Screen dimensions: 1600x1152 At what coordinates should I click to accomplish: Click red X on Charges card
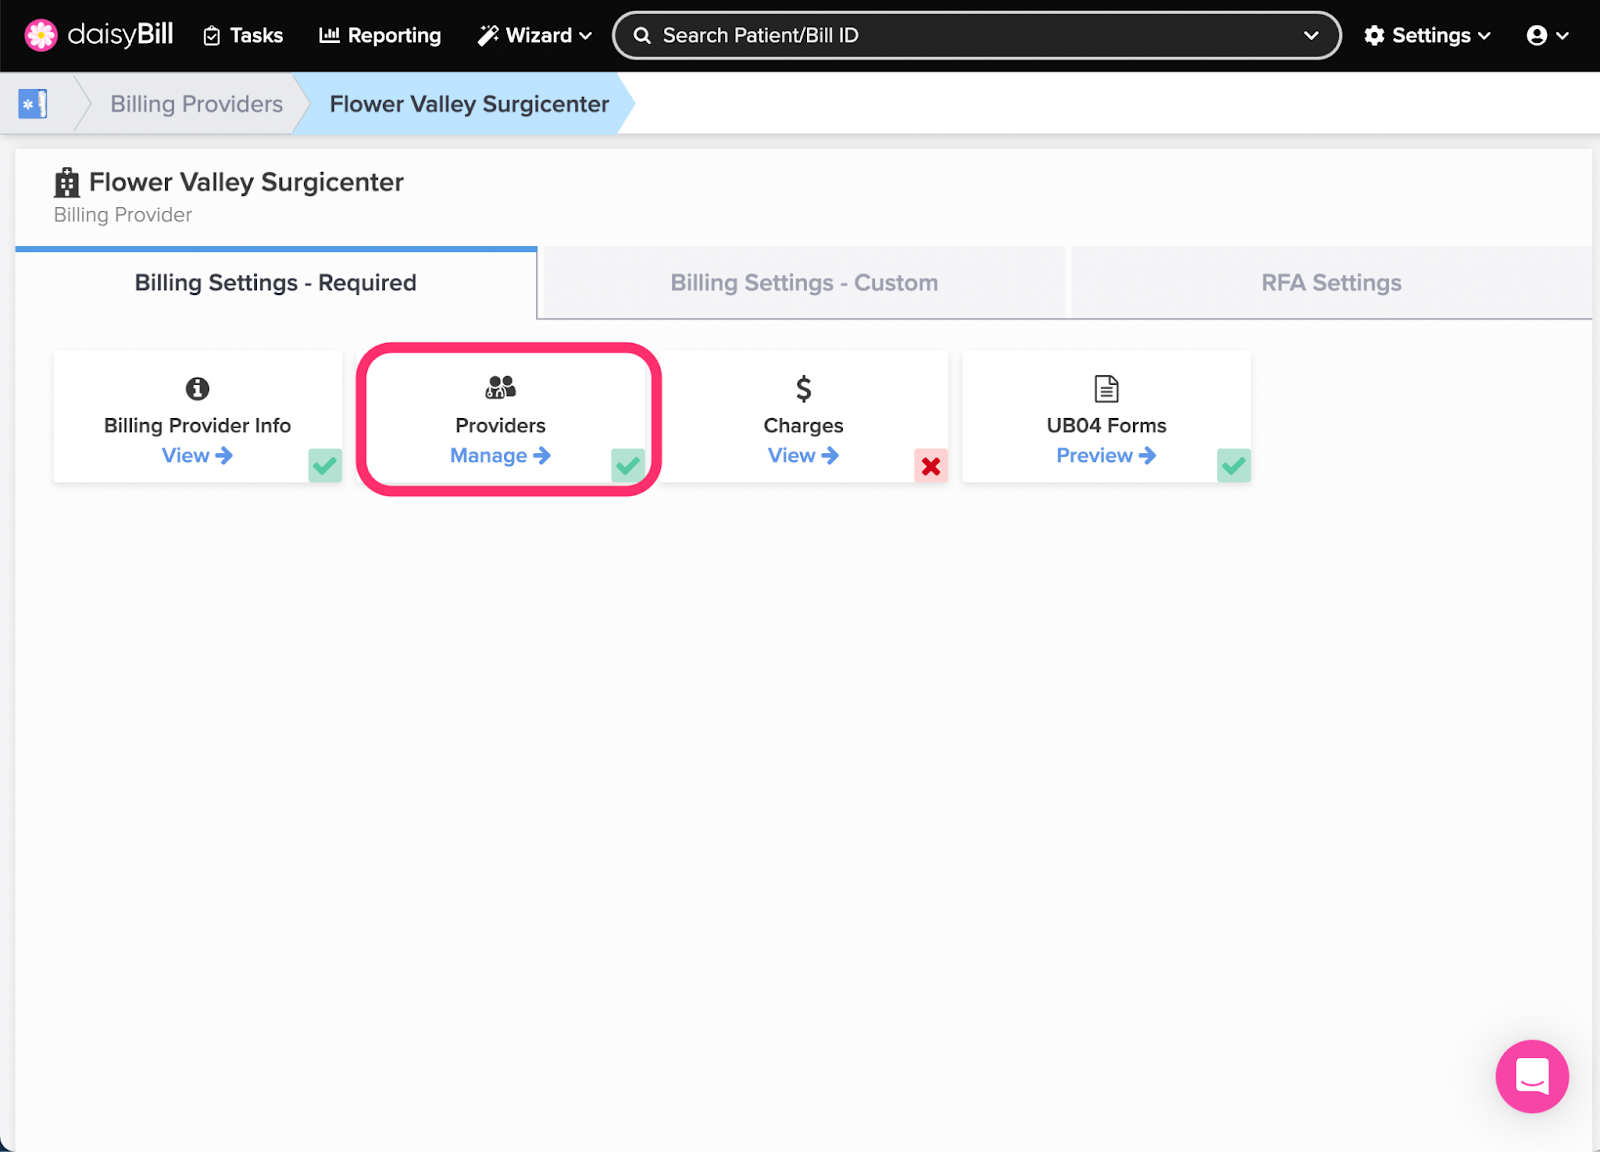pyautogui.click(x=931, y=465)
